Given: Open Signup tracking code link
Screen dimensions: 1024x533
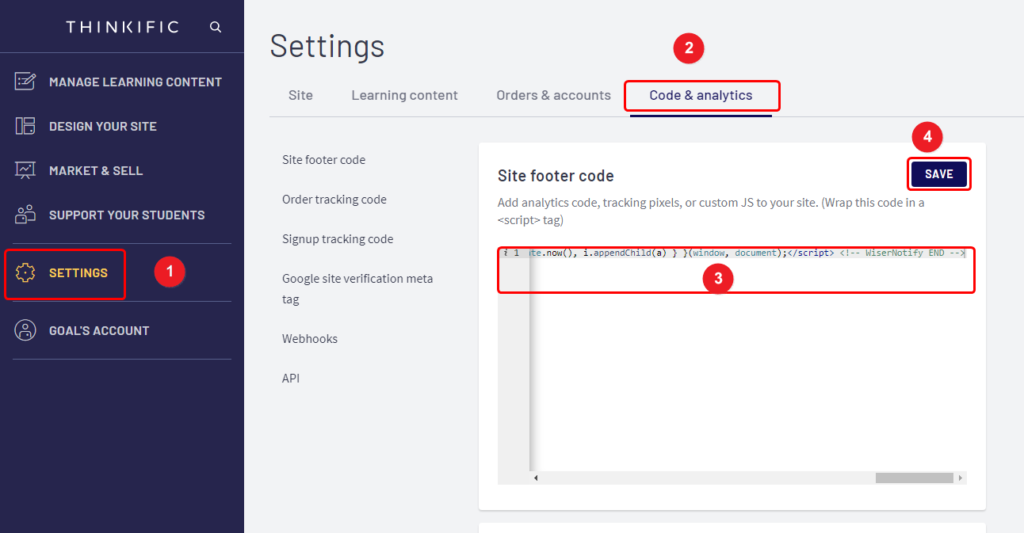Looking at the screenshot, I should coord(337,239).
